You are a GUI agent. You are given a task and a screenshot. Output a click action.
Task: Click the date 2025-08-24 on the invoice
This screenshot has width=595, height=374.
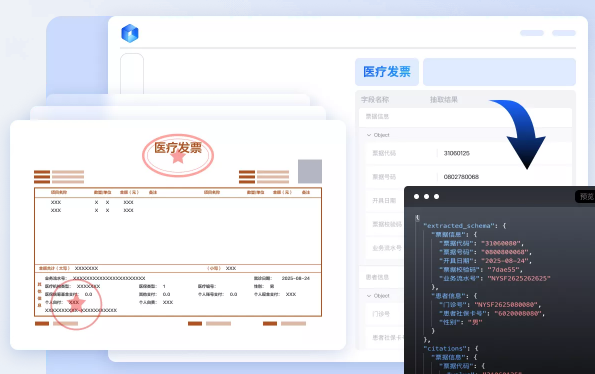click(296, 278)
